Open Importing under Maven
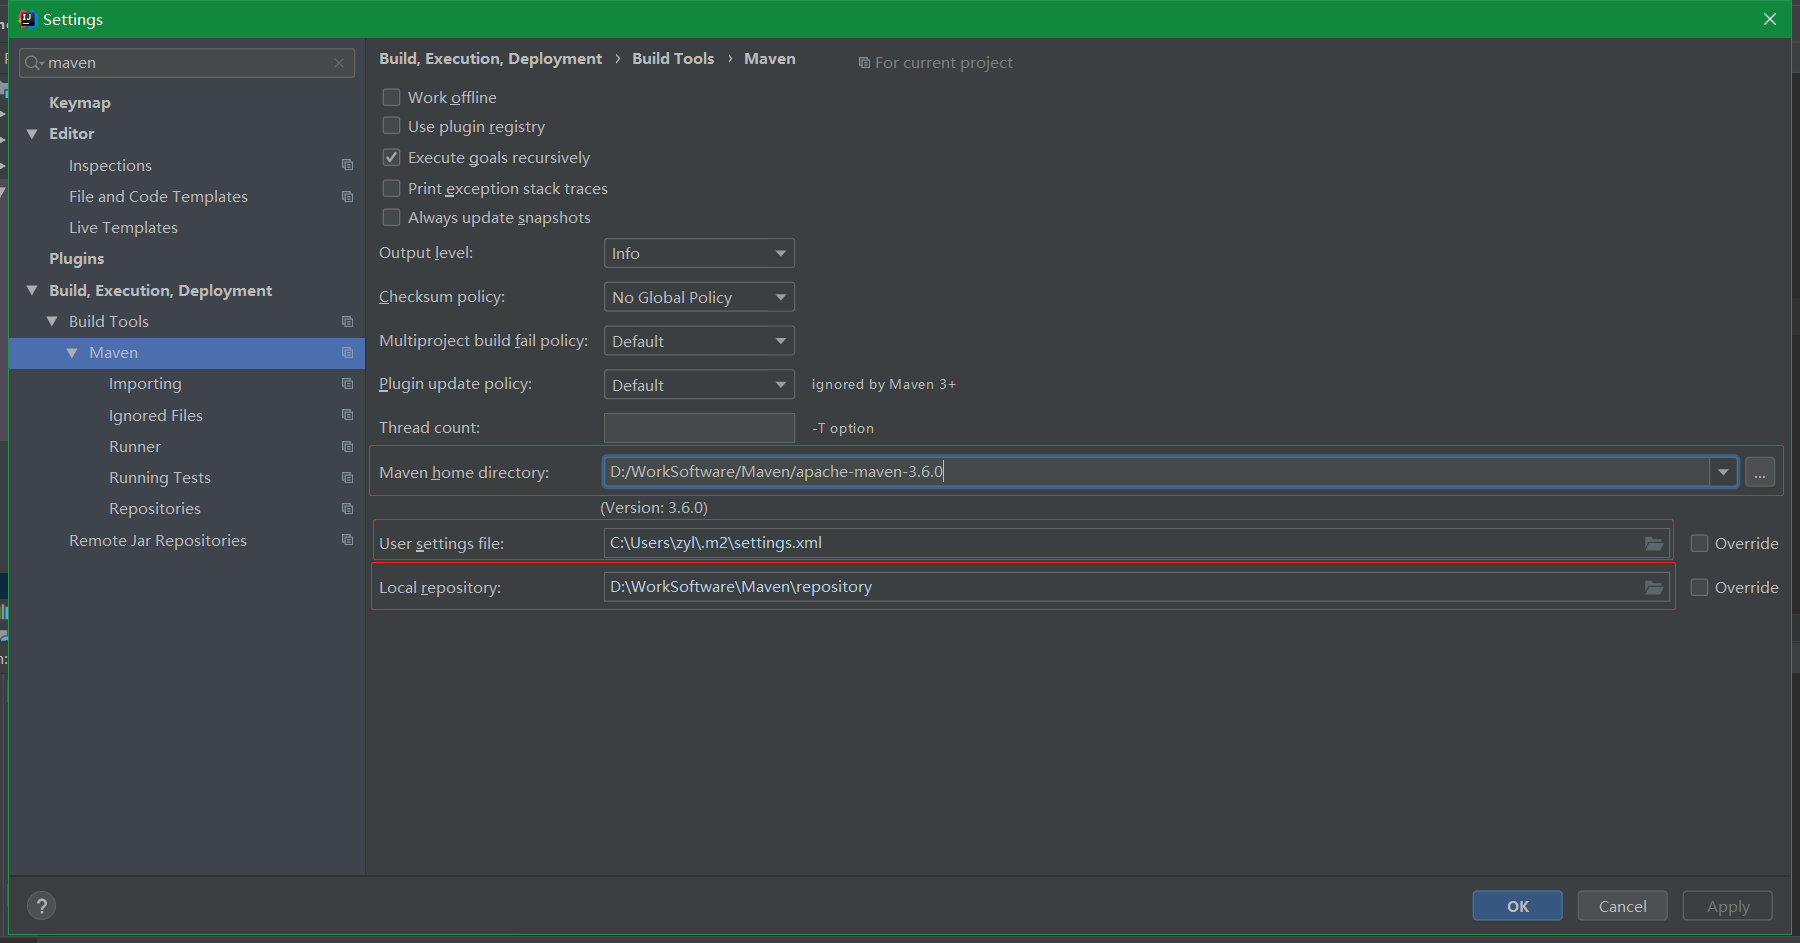The width and height of the screenshot is (1800, 943). coord(145,383)
